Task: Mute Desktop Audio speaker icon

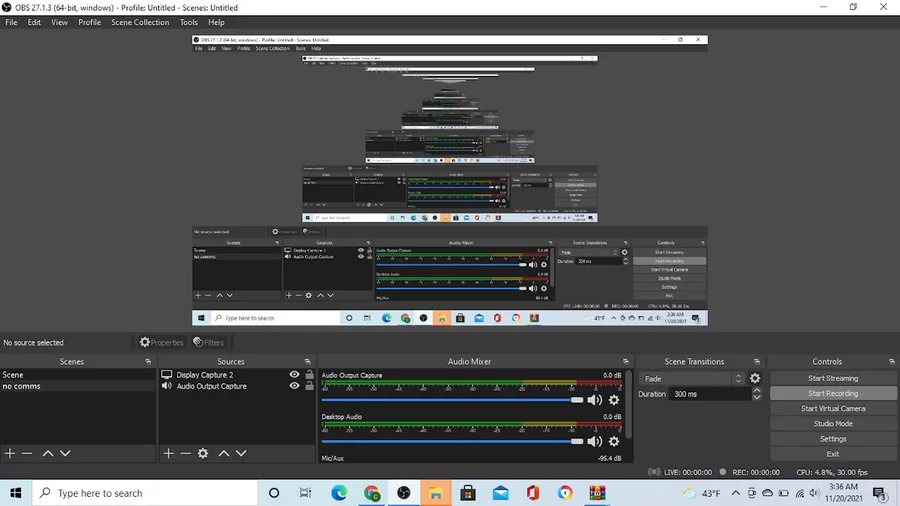Action: [x=595, y=441]
